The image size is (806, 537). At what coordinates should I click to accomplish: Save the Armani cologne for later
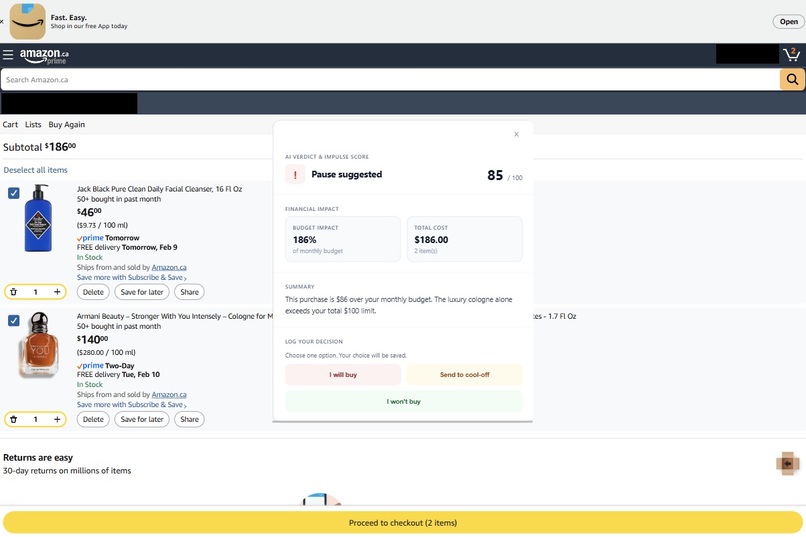142,419
